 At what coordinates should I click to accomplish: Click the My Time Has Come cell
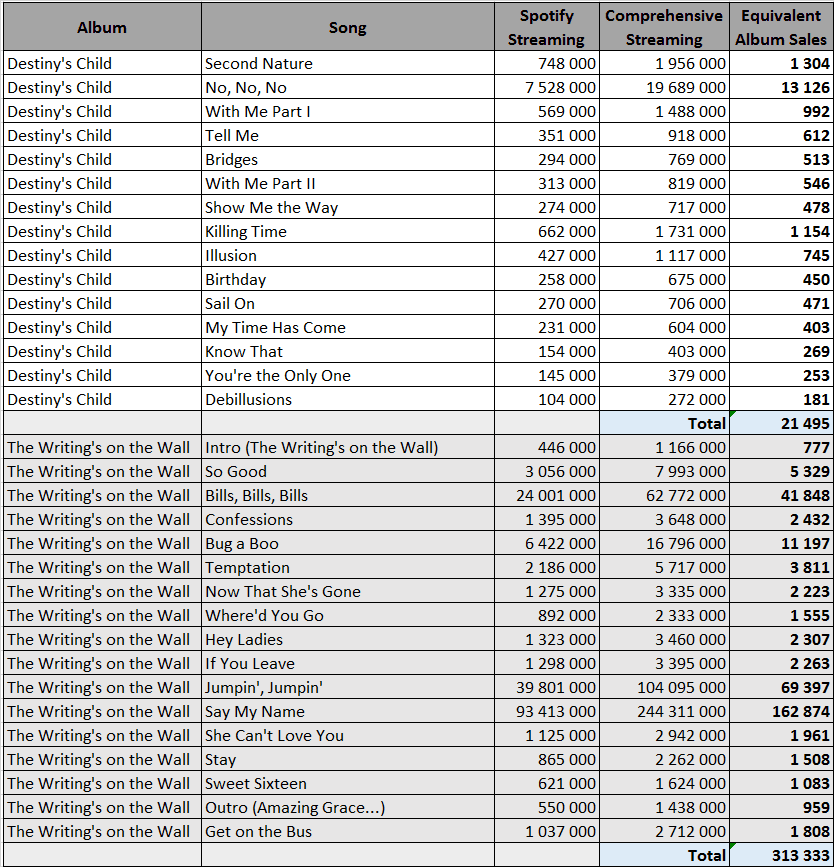coord(348,327)
